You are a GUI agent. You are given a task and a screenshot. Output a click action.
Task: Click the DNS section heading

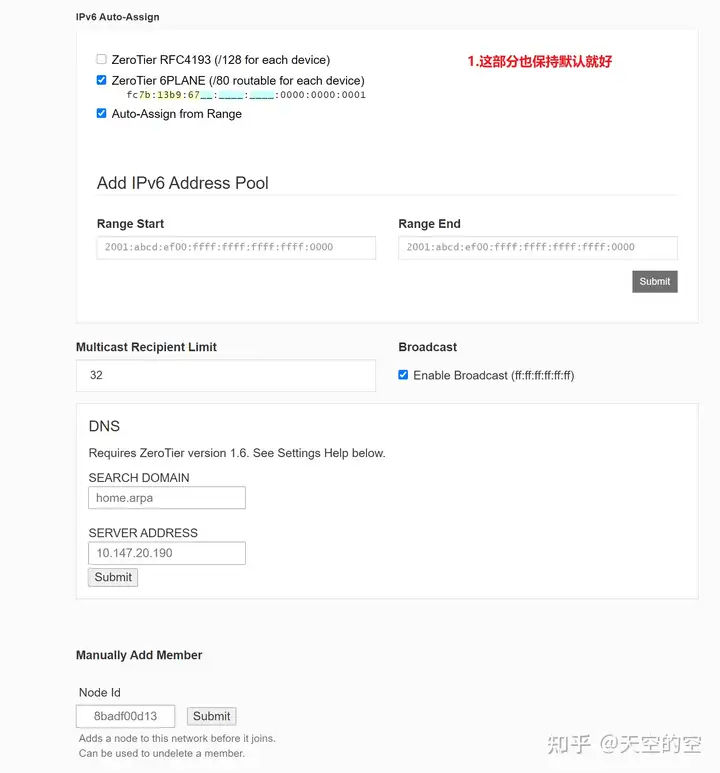point(104,426)
